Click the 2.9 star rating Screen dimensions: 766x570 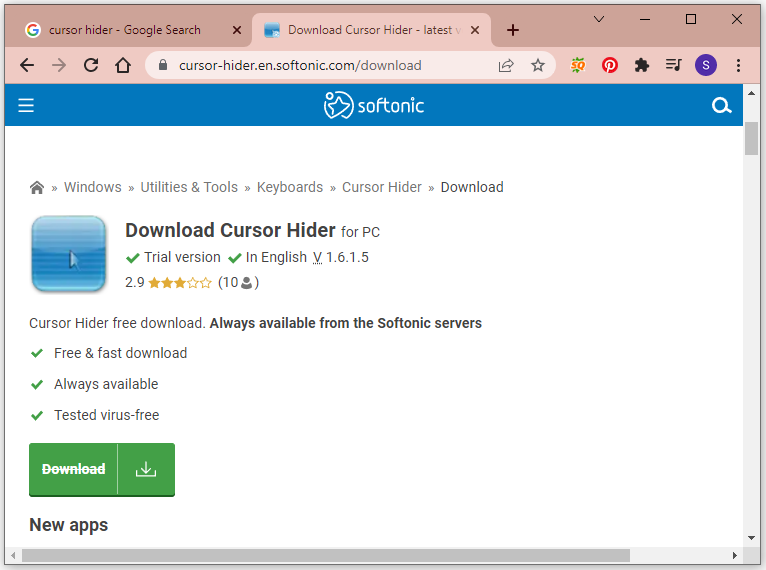pos(169,282)
